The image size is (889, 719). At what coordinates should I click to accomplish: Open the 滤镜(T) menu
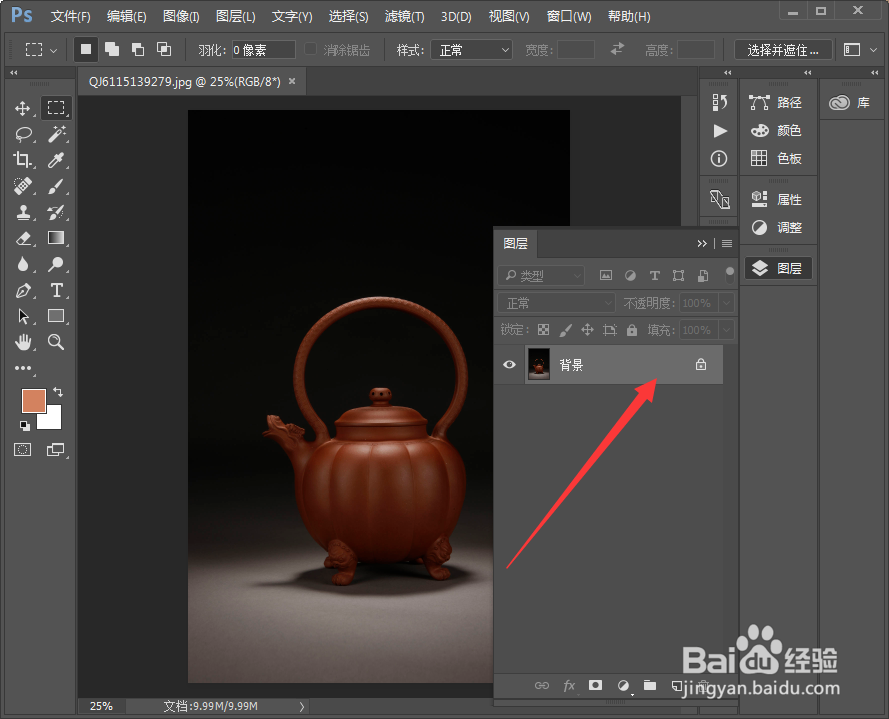click(404, 16)
